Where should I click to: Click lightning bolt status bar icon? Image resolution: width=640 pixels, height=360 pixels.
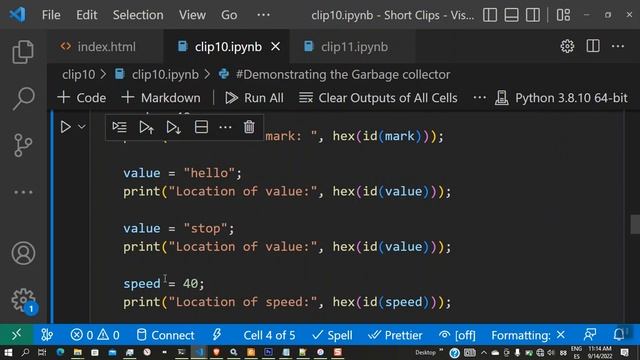(217, 335)
